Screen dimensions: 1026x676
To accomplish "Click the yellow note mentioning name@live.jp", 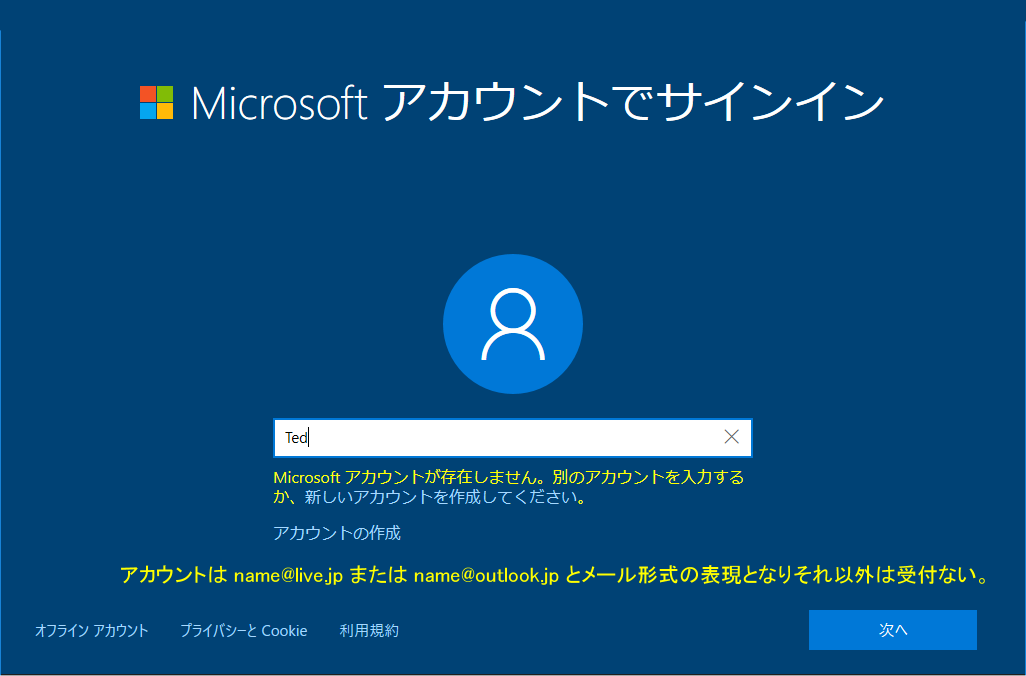I will point(555,575).
